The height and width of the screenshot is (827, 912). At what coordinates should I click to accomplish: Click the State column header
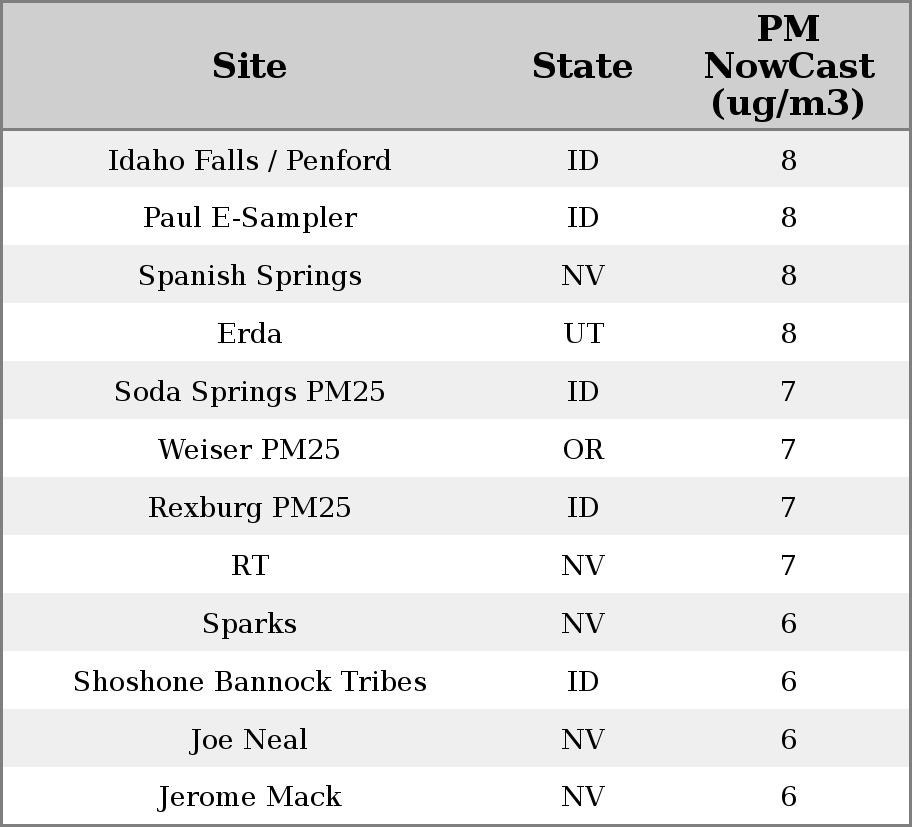tap(582, 66)
